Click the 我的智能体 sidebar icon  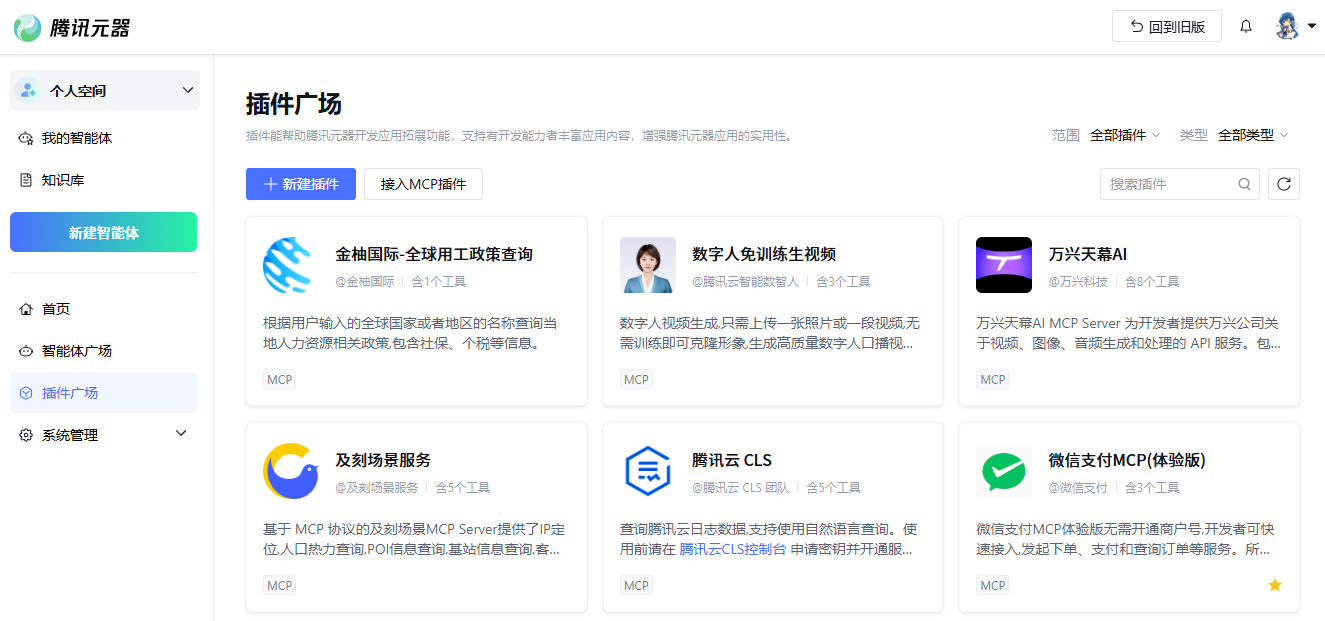pyautogui.click(x=26, y=138)
